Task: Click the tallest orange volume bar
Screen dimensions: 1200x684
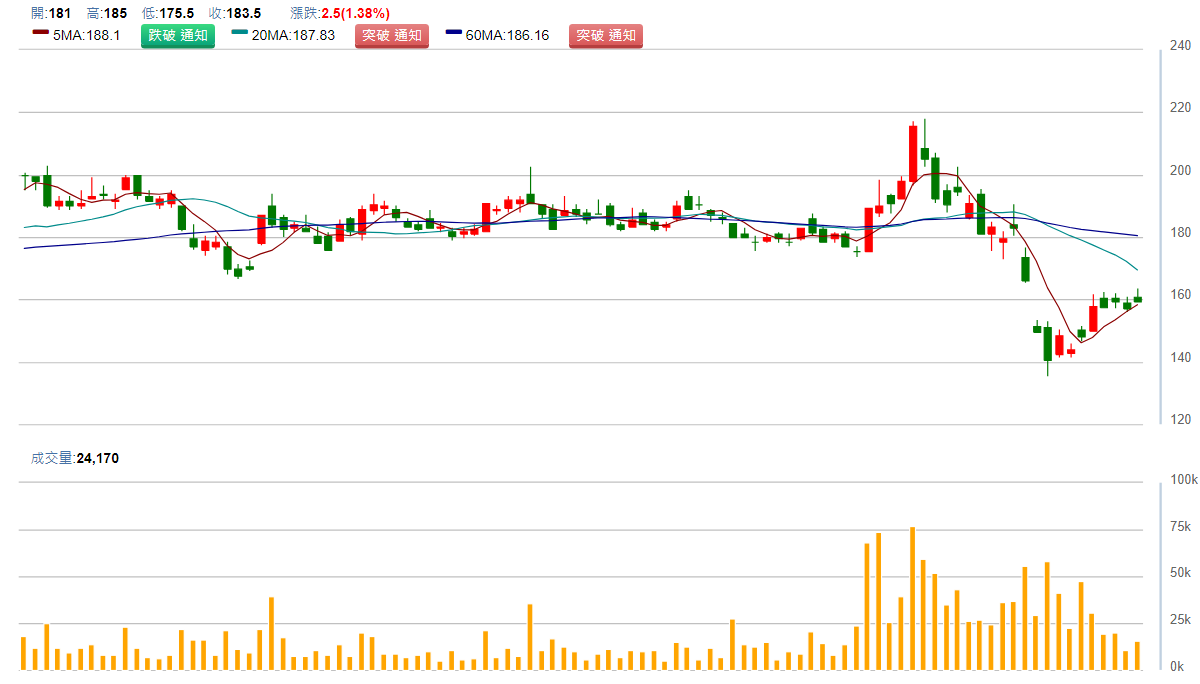Action: click(x=913, y=598)
